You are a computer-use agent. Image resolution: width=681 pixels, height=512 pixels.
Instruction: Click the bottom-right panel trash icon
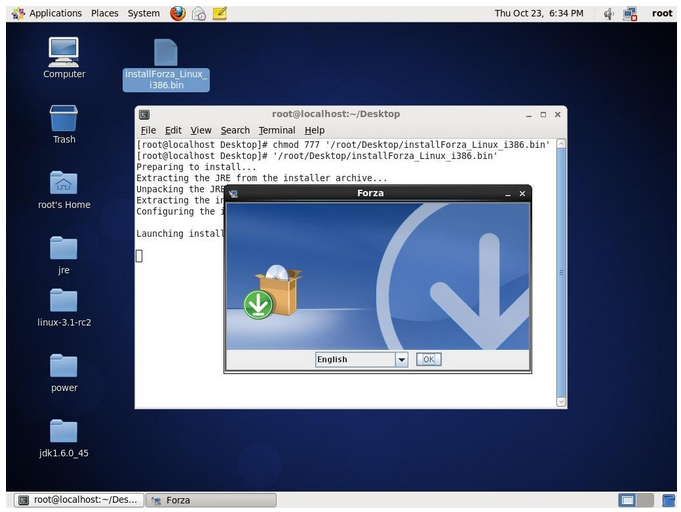coord(668,500)
